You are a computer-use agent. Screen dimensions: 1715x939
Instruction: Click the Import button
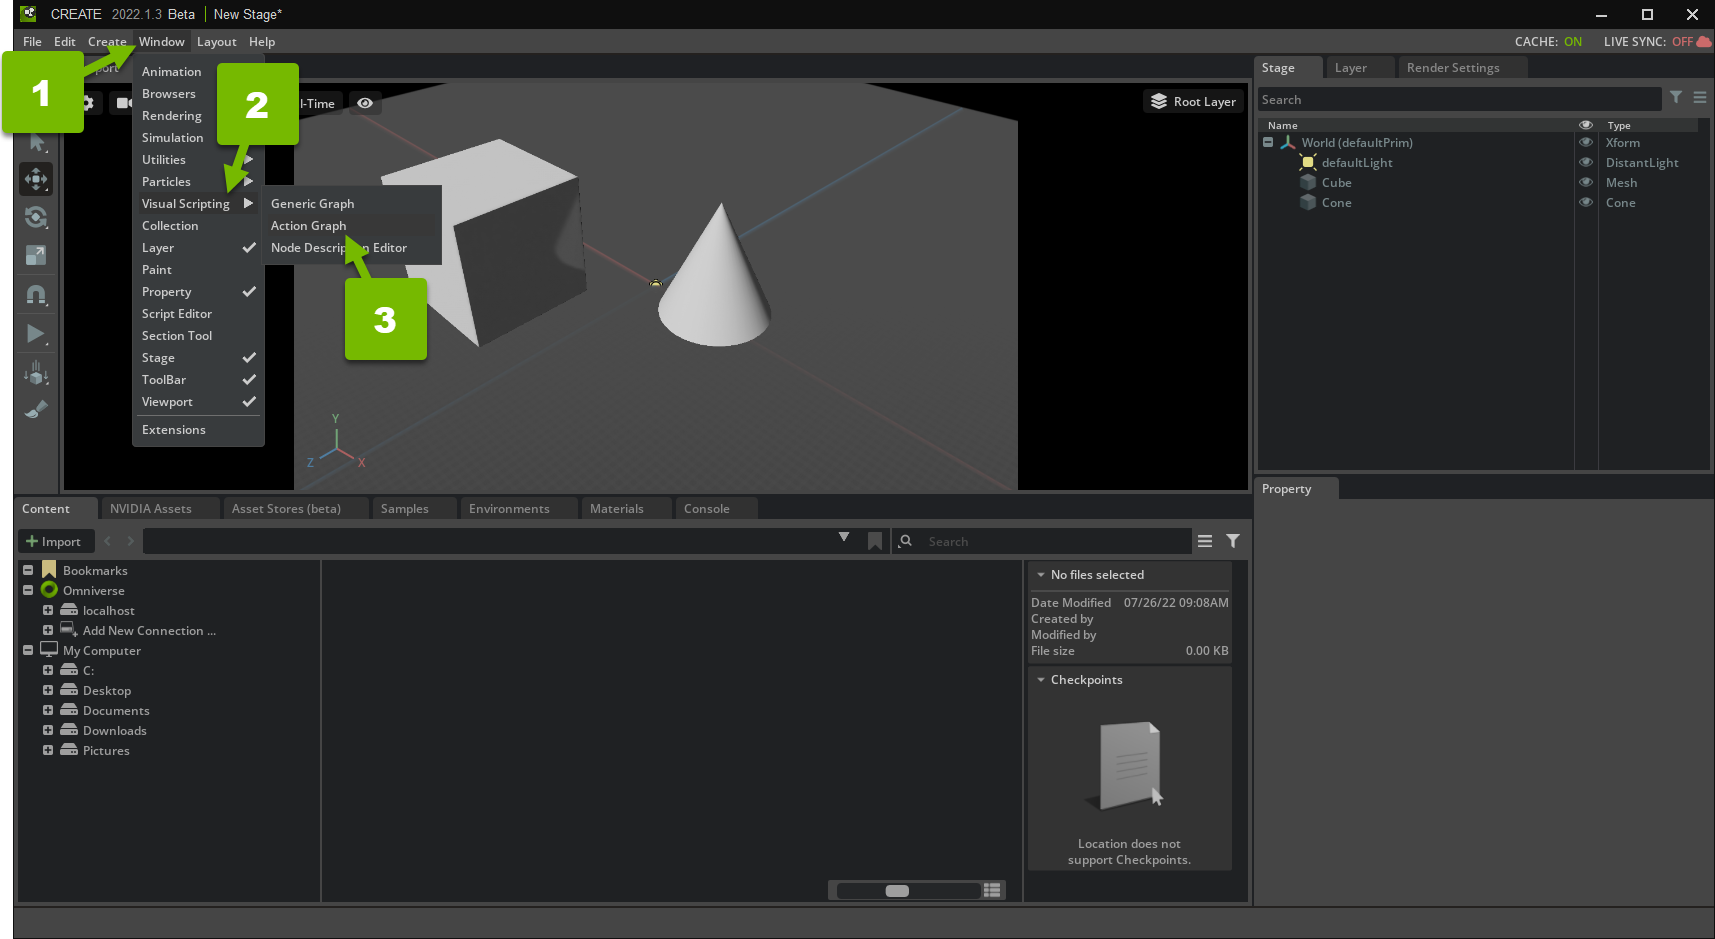55,541
